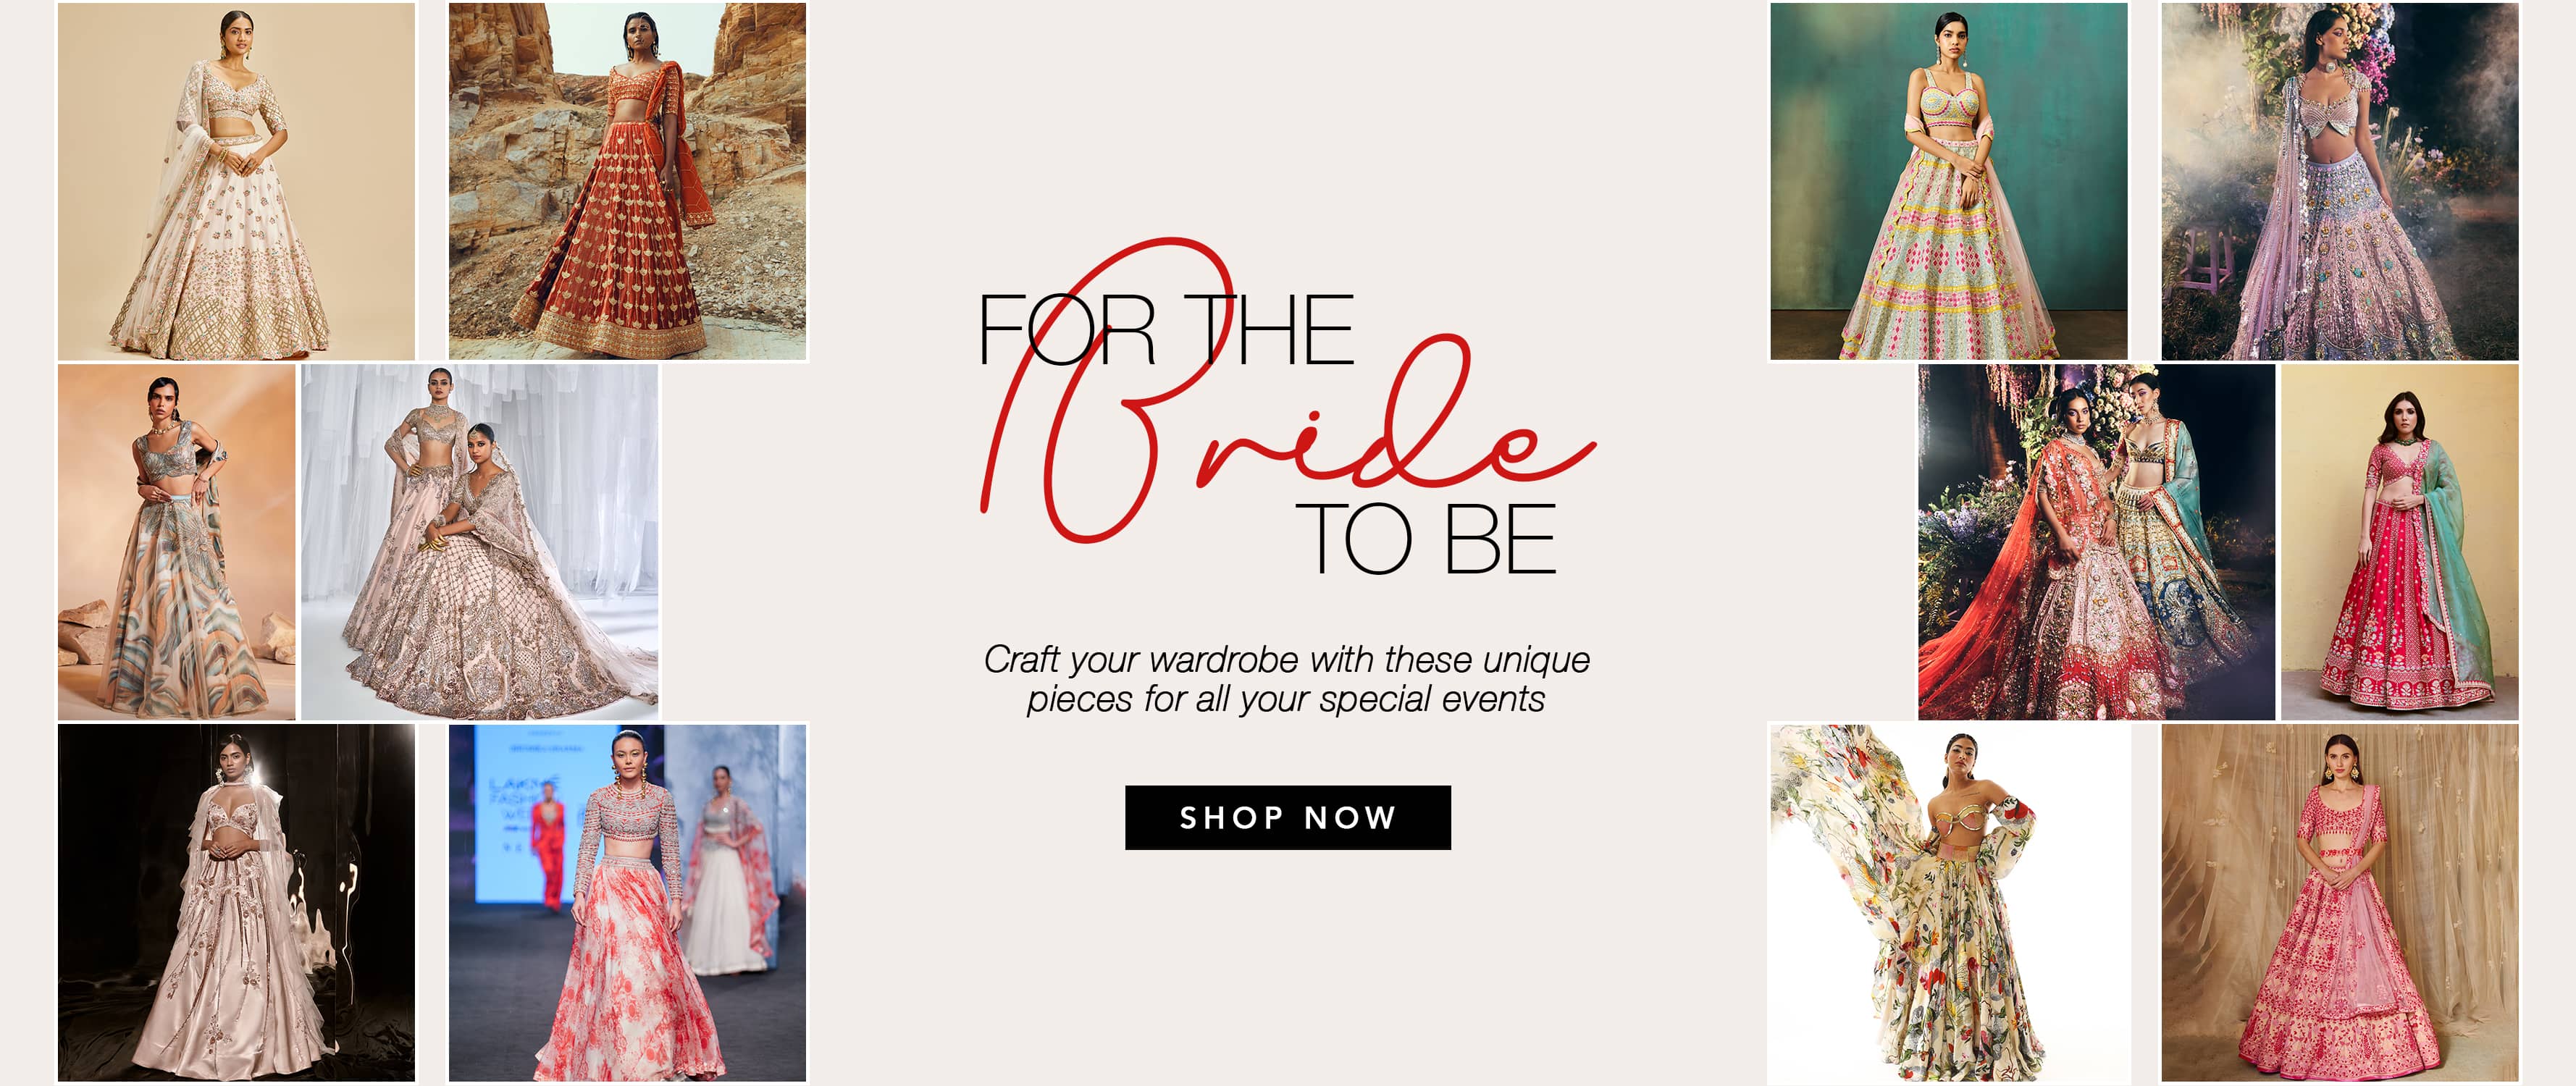This screenshot has height=1086, width=2576.
Task: View the pink lehenga on beige drape
Action: coord(2340,903)
